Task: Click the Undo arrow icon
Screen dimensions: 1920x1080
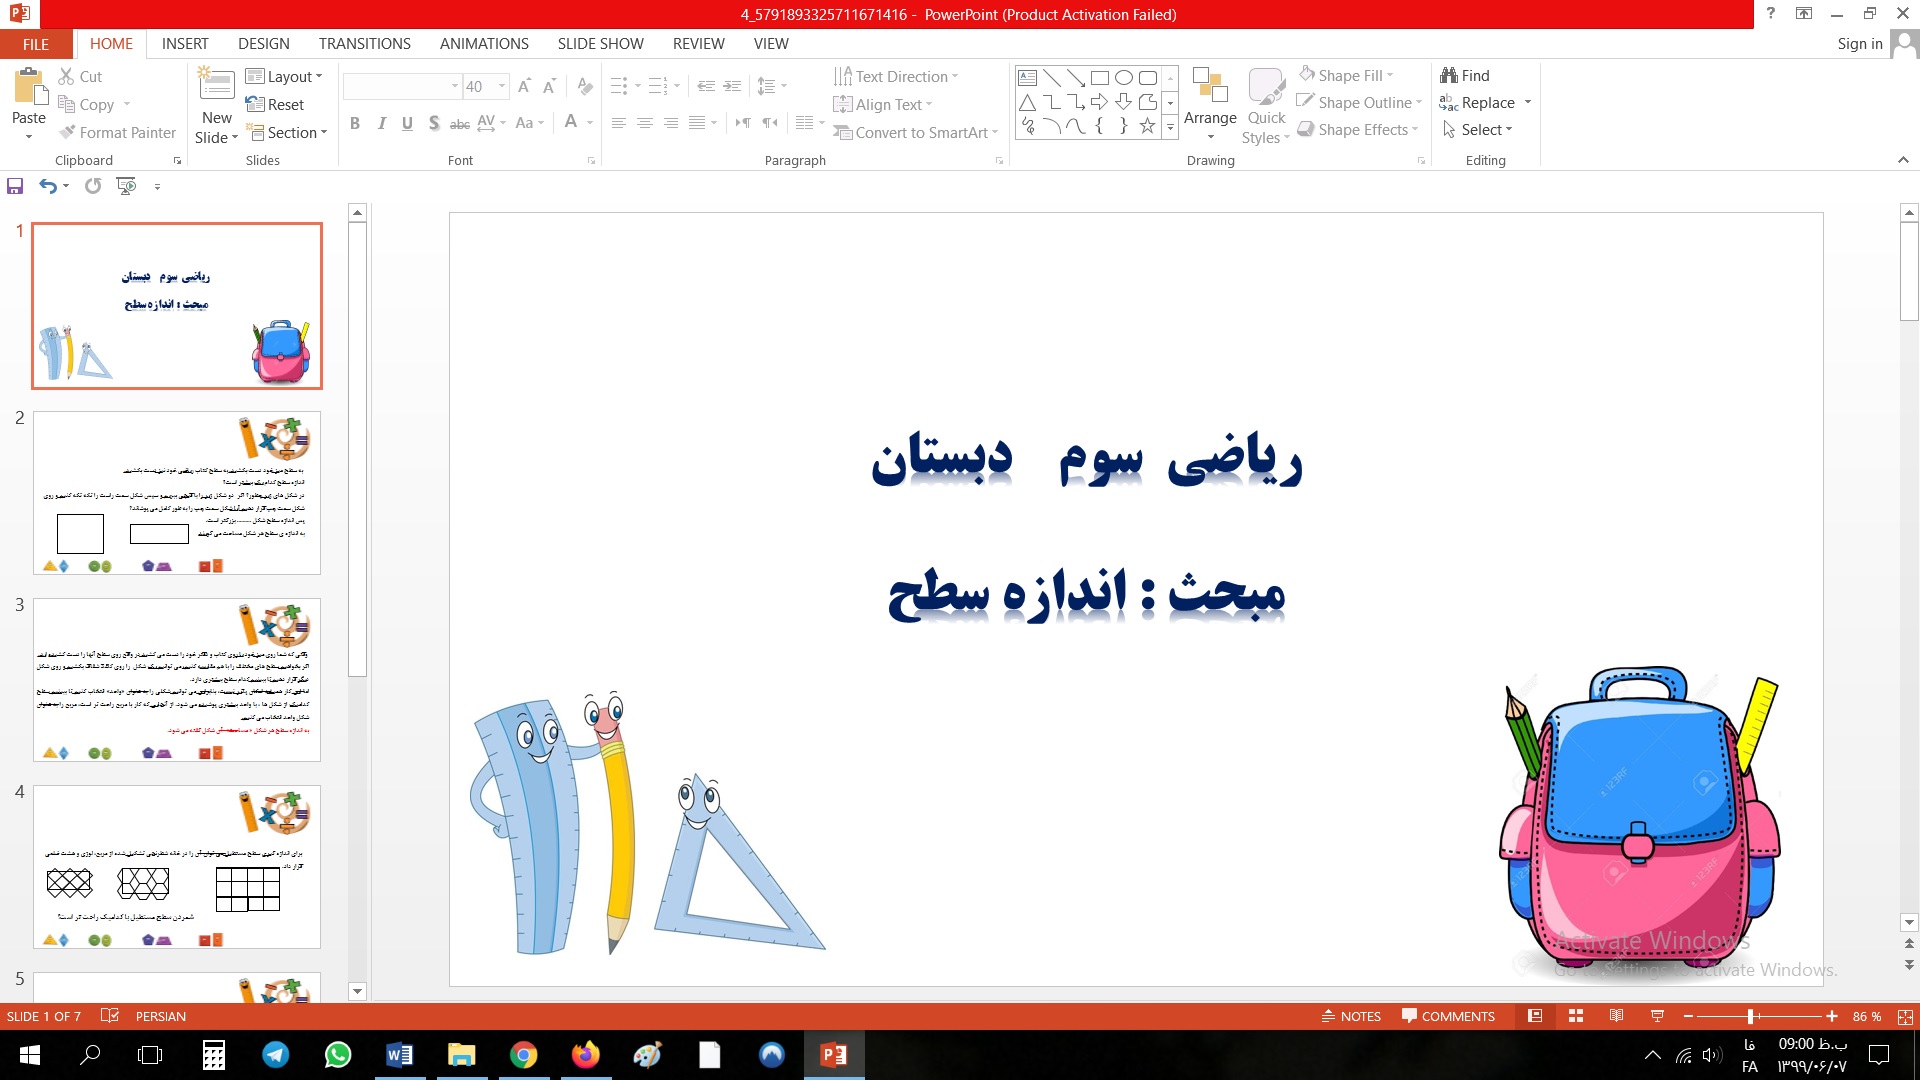Action: [x=47, y=186]
